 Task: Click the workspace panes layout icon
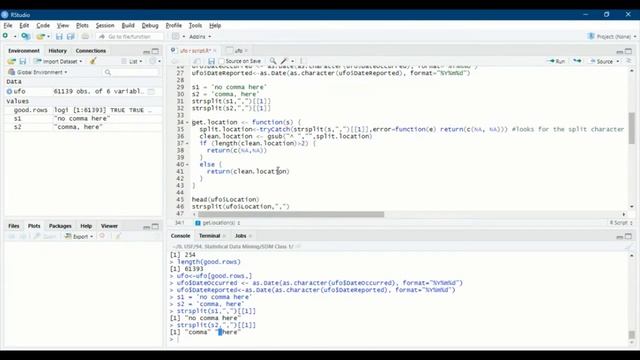(x=176, y=36)
